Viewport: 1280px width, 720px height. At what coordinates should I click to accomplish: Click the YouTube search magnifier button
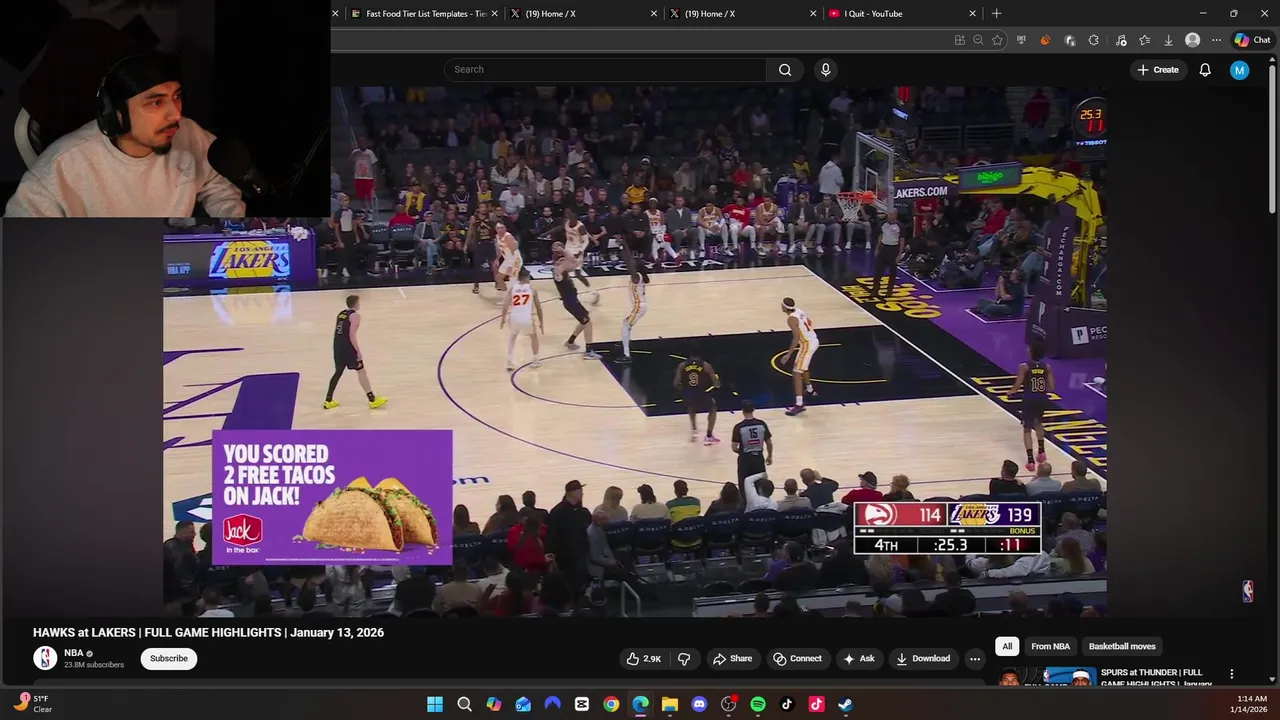coord(785,69)
